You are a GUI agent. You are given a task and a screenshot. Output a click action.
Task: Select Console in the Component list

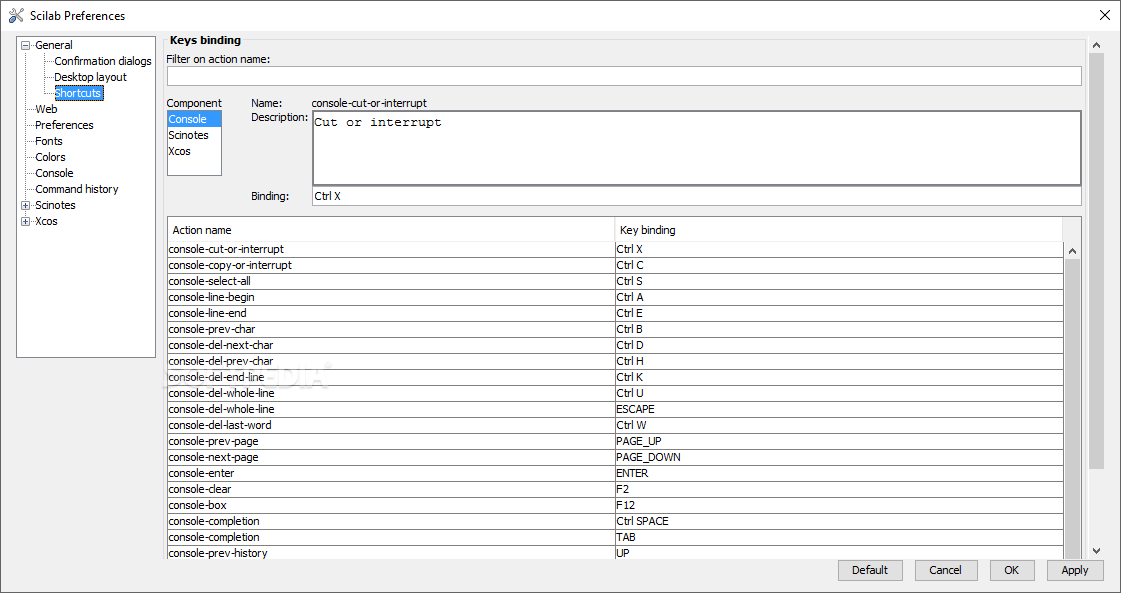pos(194,119)
